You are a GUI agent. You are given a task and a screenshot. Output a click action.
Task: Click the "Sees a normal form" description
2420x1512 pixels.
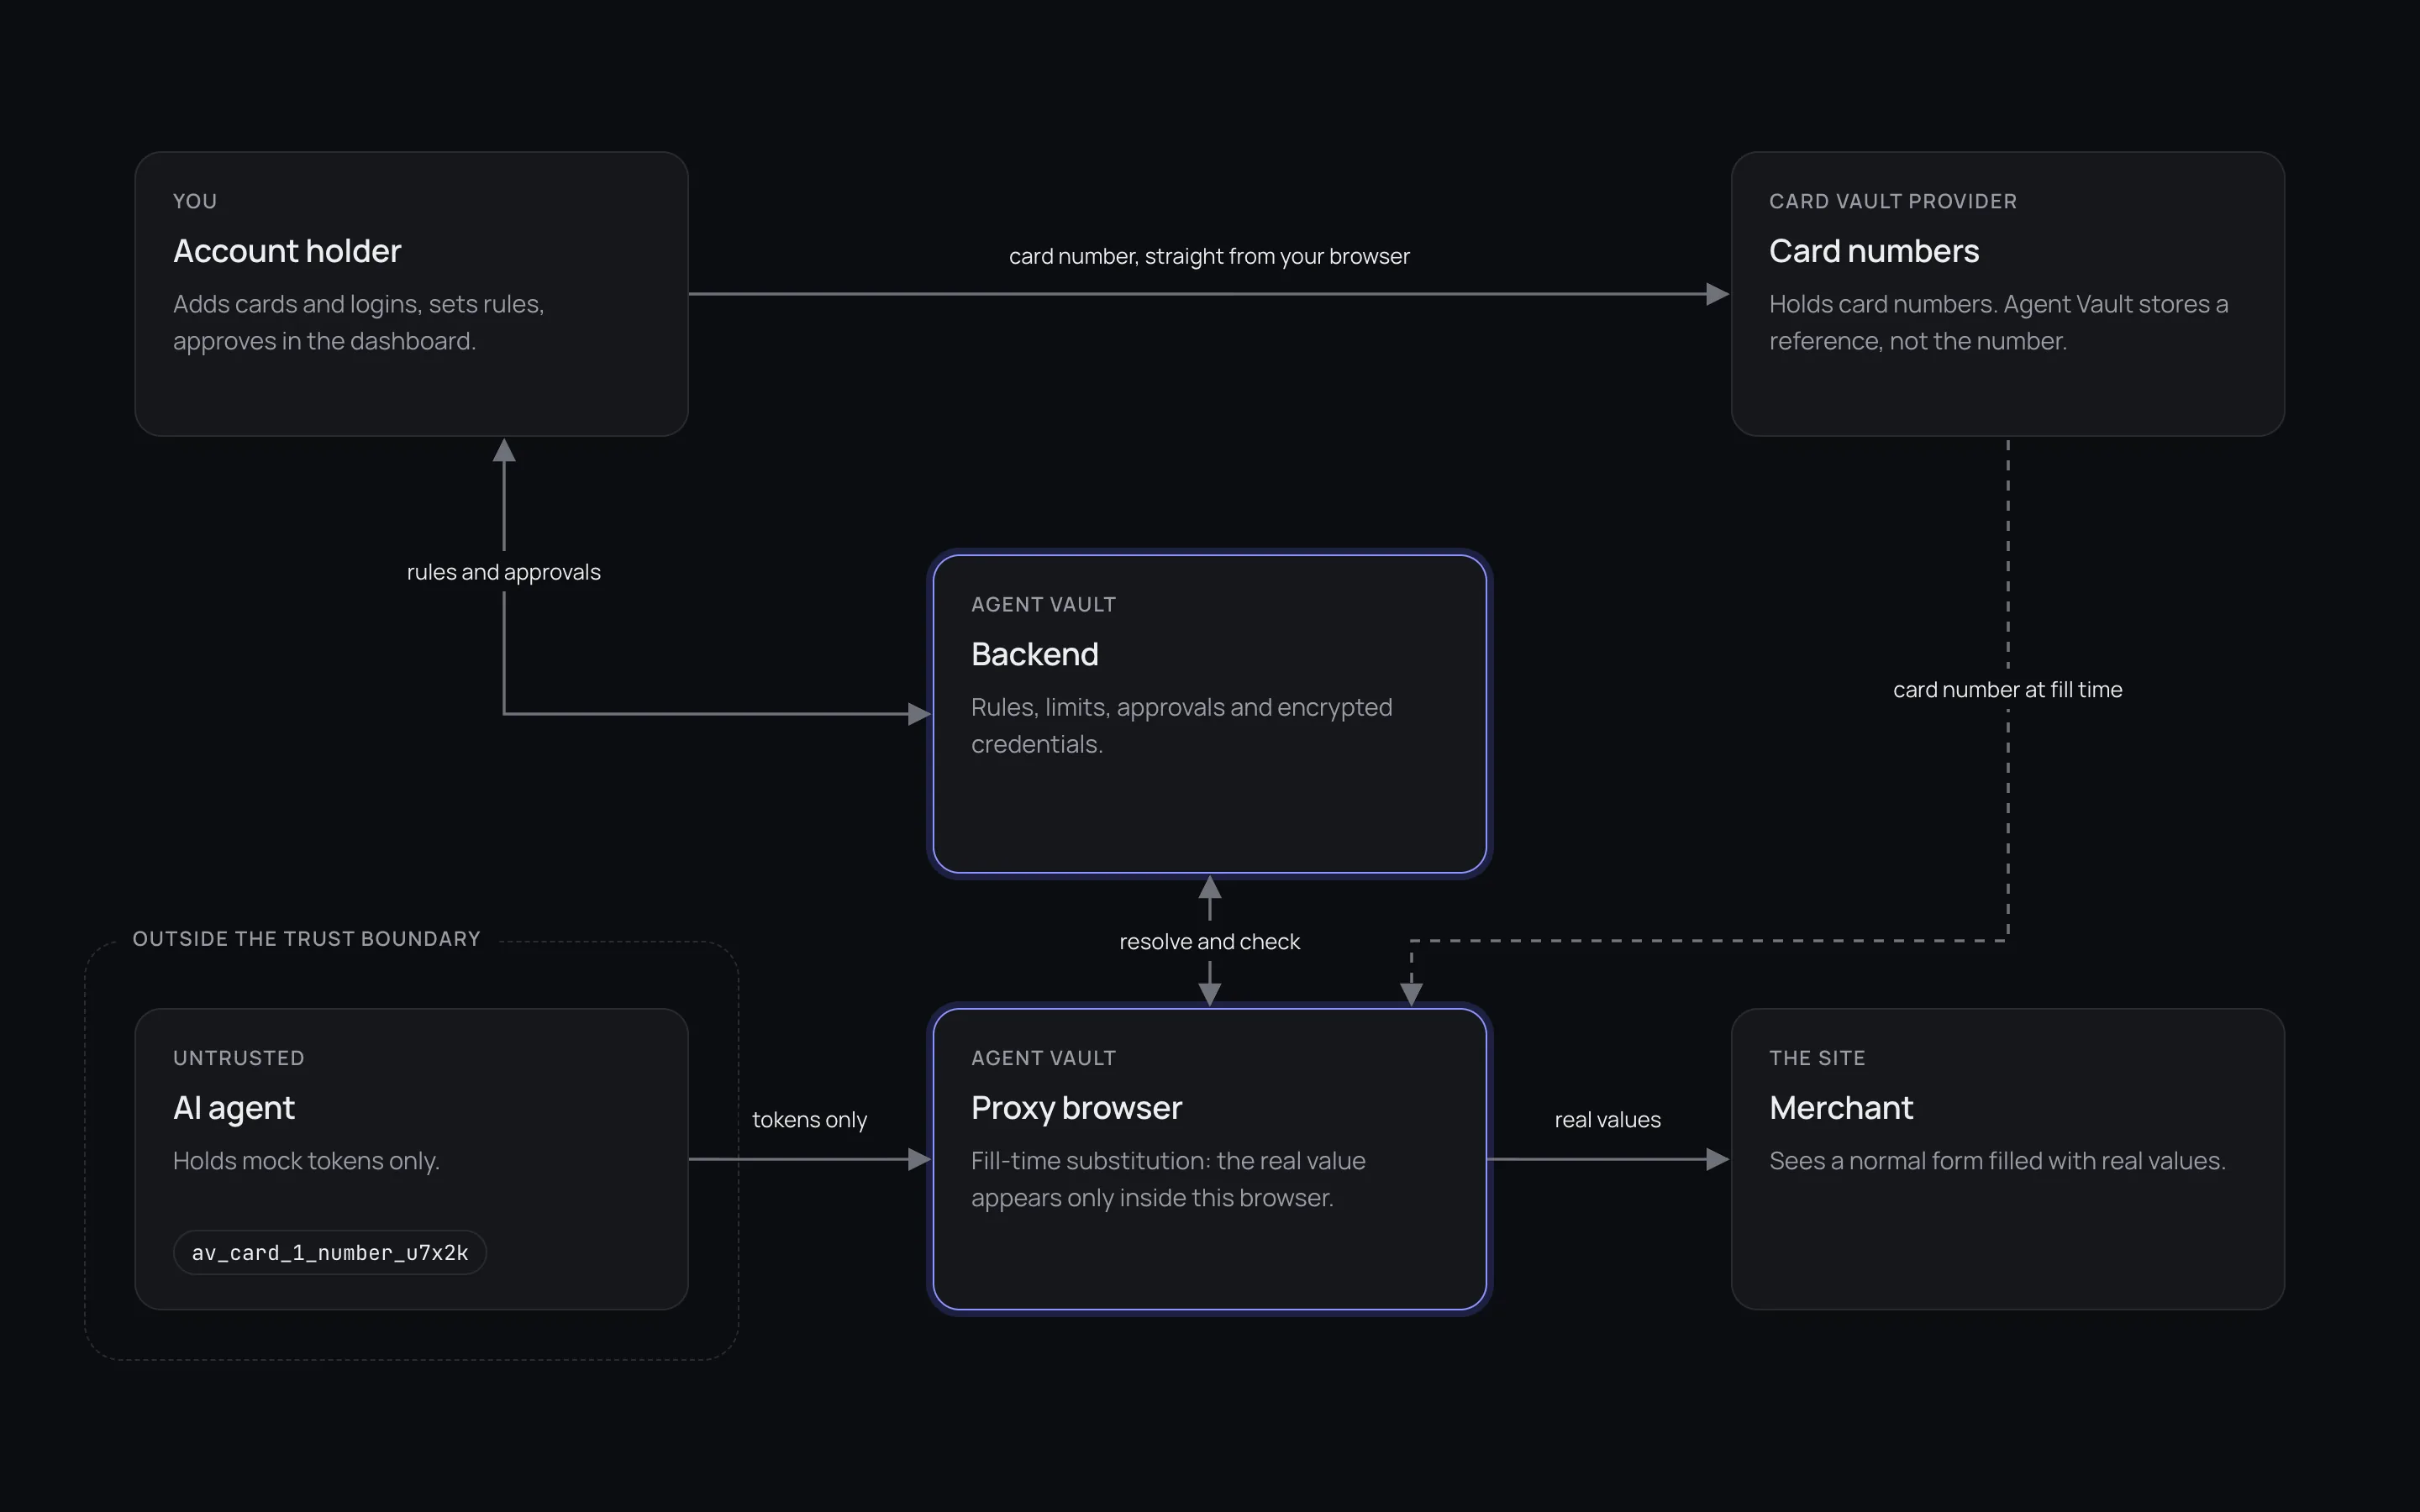click(x=1997, y=1161)
